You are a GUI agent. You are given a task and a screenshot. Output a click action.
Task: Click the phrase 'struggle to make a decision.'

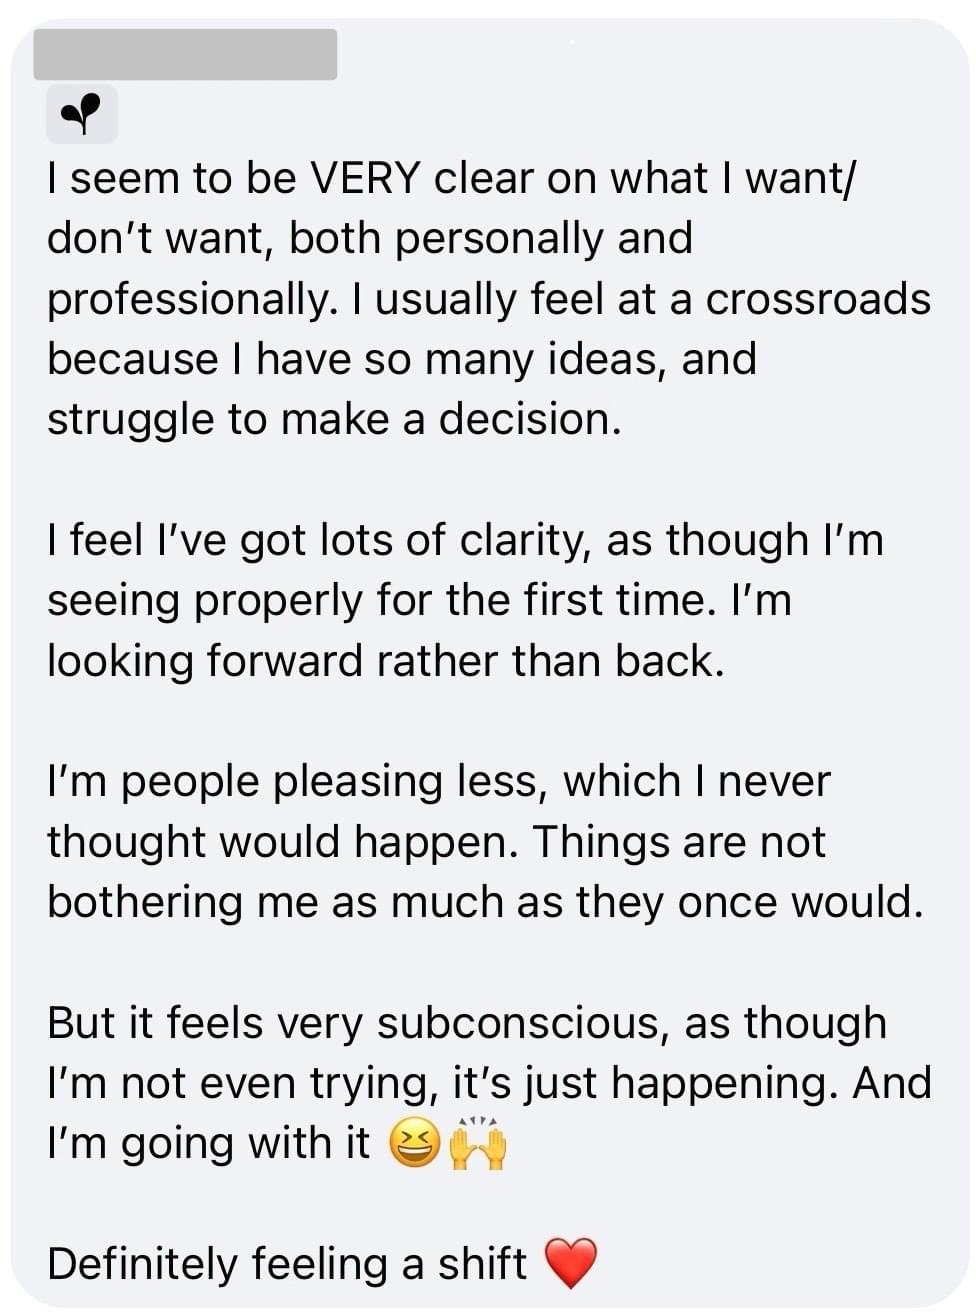tap(334, 419)
